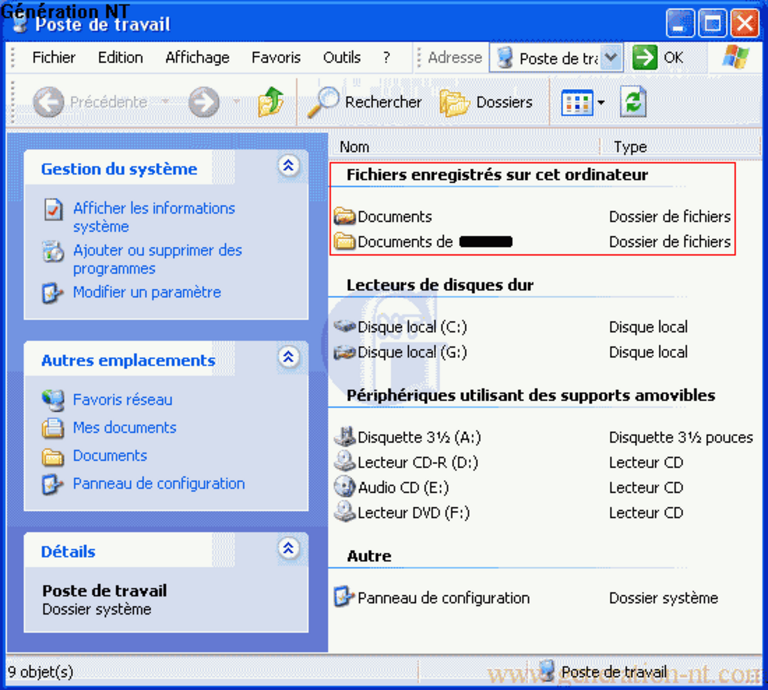Open the ? help menu
The height and width of the screenshot is (690, 768).
387,57
